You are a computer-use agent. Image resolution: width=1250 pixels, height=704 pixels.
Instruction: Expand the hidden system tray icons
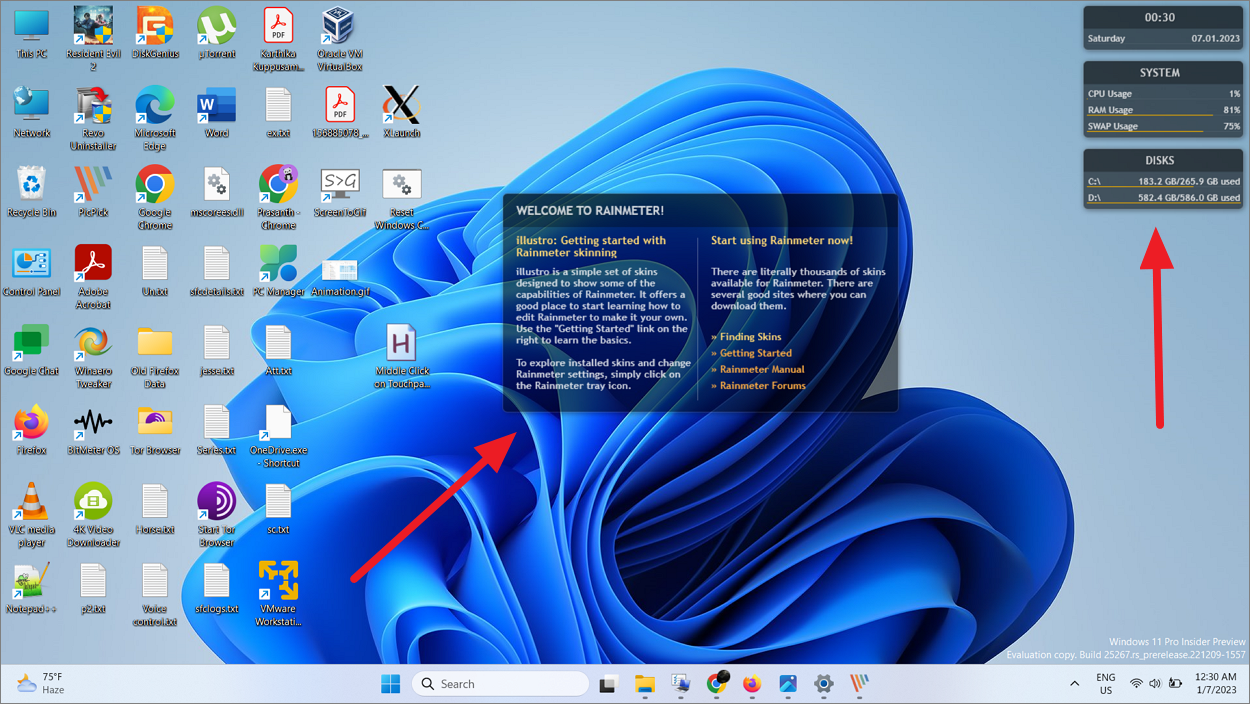[1075, 684]
